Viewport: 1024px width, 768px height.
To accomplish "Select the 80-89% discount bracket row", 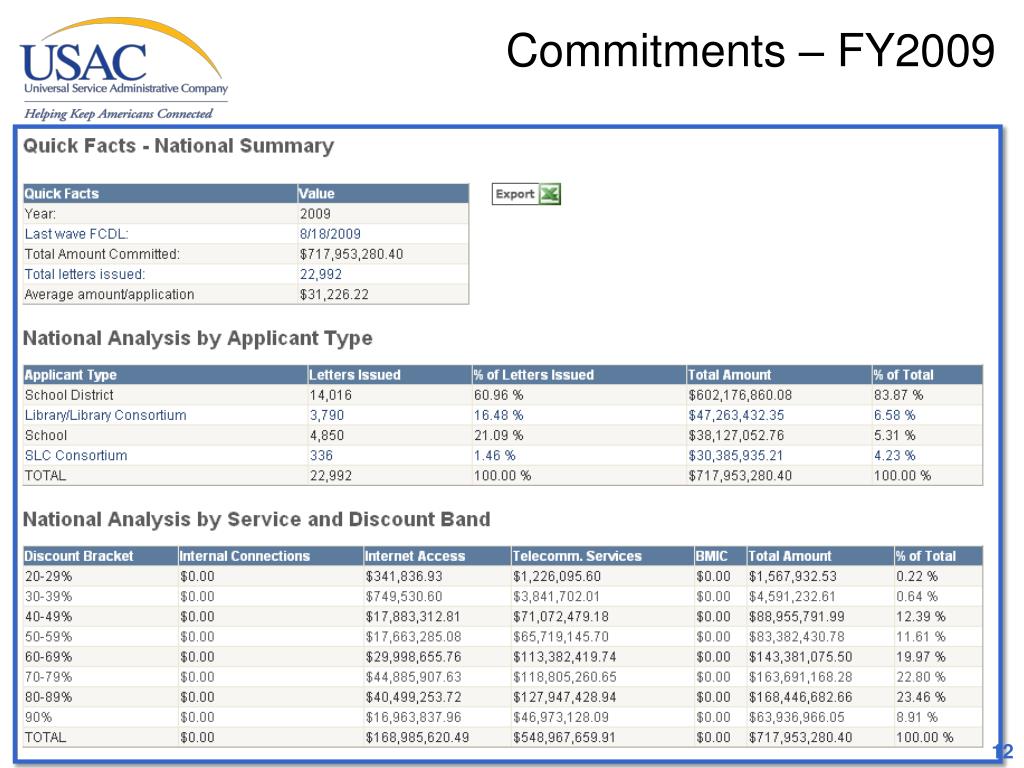I will (502, 697).
